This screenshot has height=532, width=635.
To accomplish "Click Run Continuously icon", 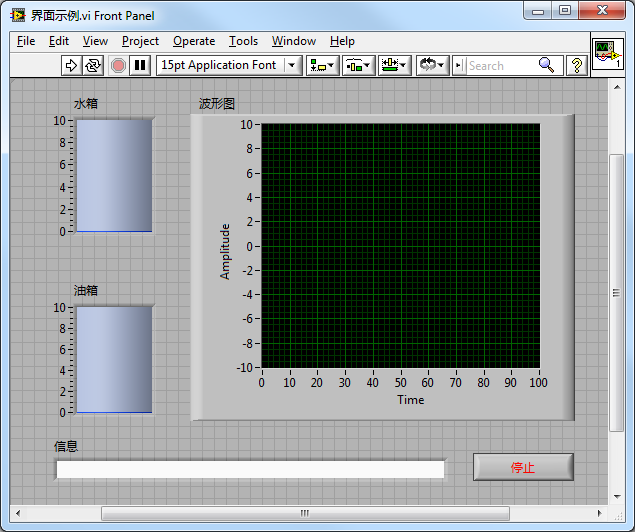I will 93,65.
